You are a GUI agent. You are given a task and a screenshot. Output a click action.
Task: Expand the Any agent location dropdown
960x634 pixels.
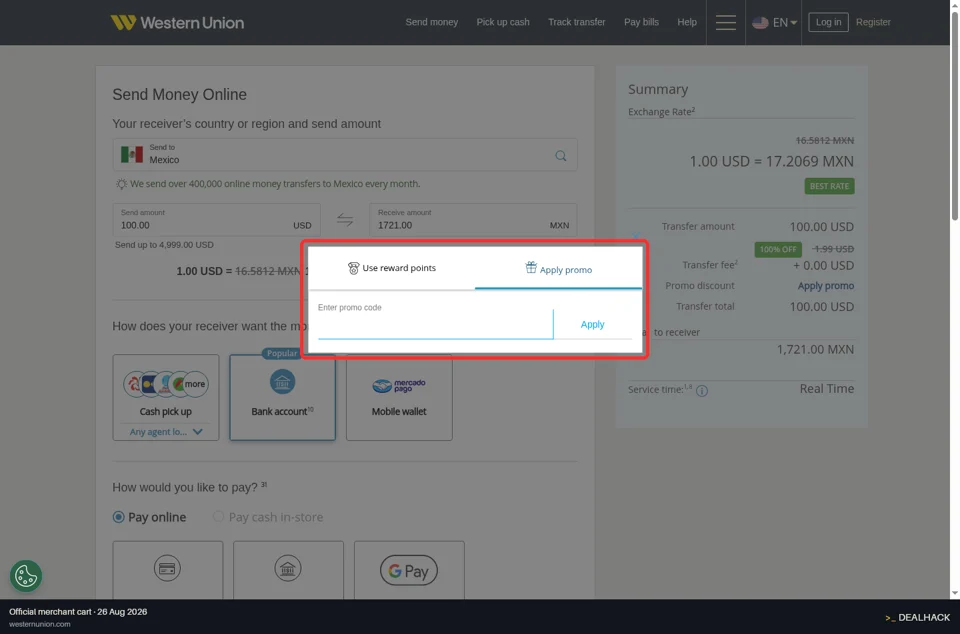pos(166,431)
